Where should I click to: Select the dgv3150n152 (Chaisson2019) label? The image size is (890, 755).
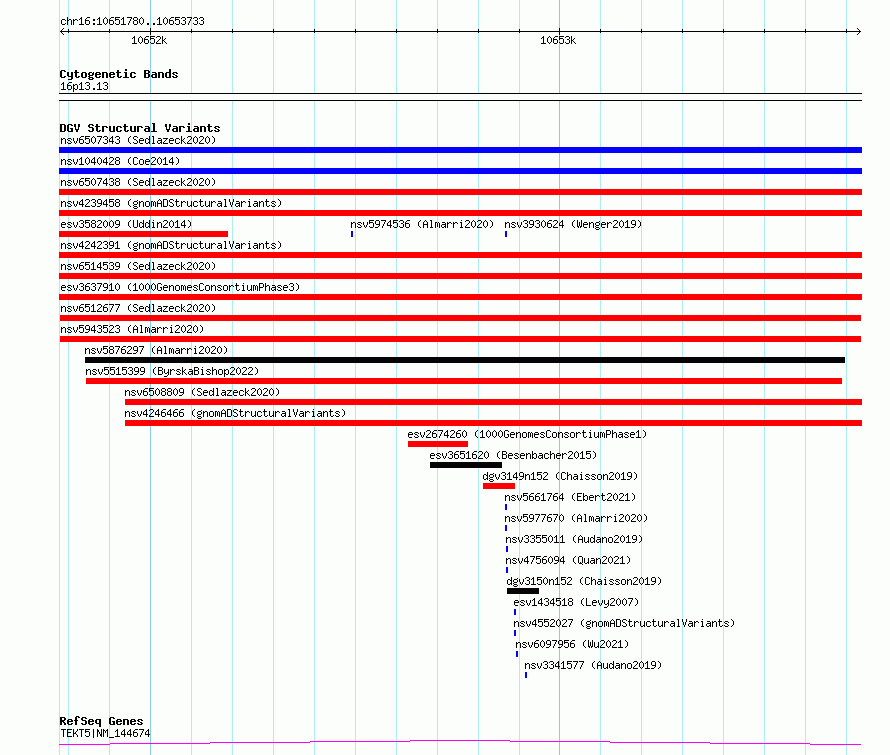(x=584, y=581)
